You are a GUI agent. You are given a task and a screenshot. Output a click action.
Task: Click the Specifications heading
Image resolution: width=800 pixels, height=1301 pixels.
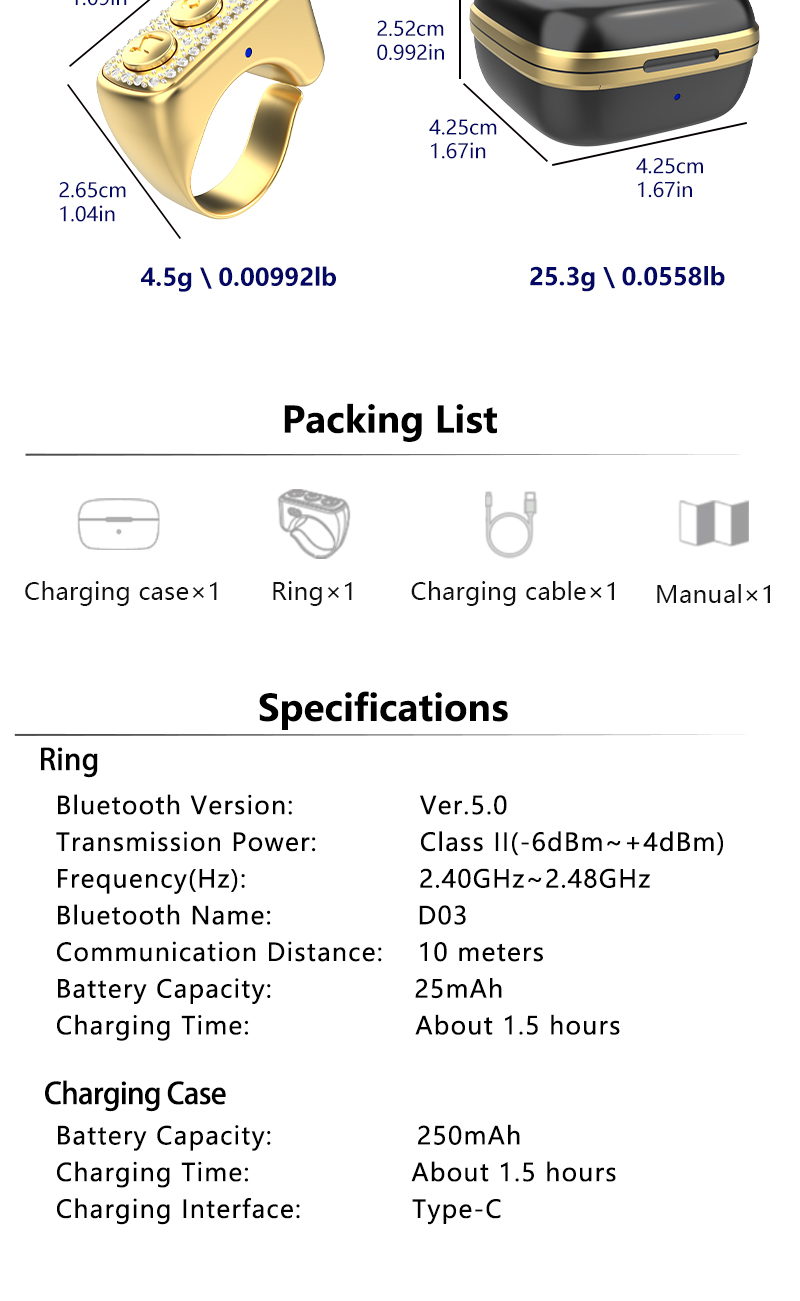383,708
